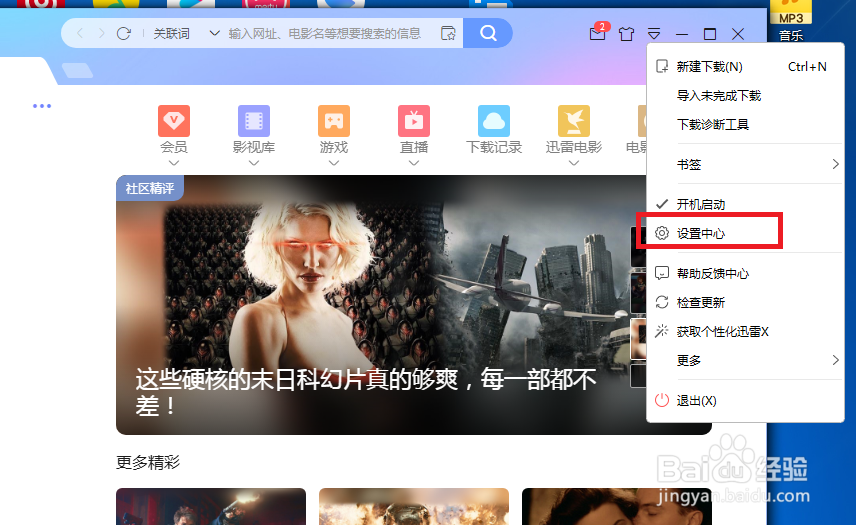The width and height of the screenshot is (856, 525).
Task: Open the skin shirt icon
Action: pos(626,34)
